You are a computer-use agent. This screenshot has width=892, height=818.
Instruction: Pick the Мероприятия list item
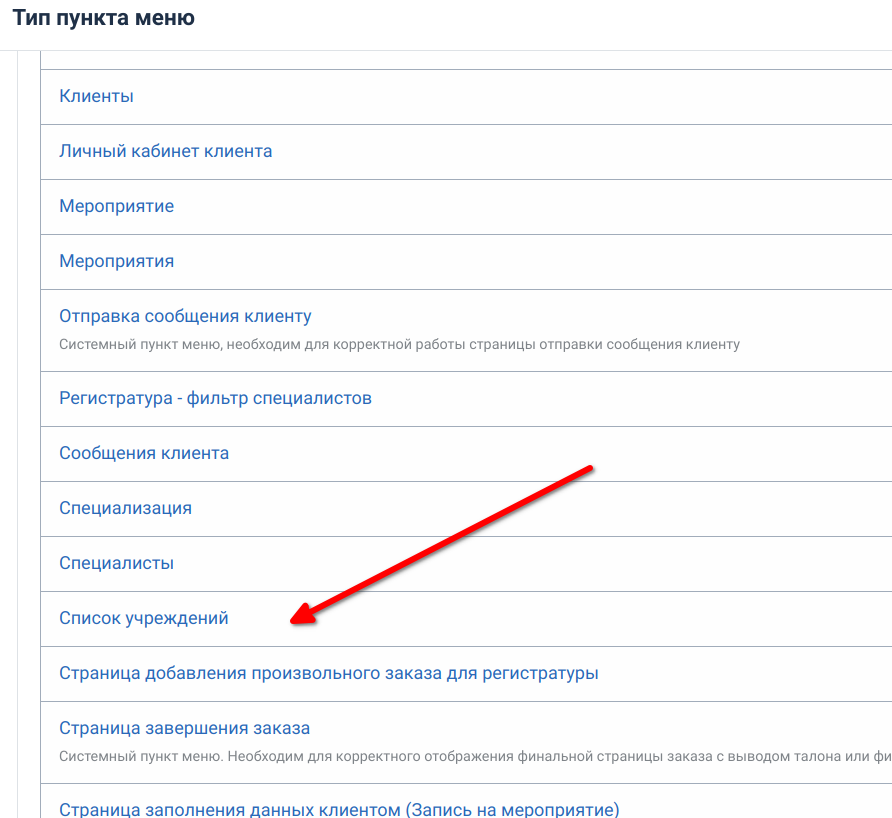(116, 262)
